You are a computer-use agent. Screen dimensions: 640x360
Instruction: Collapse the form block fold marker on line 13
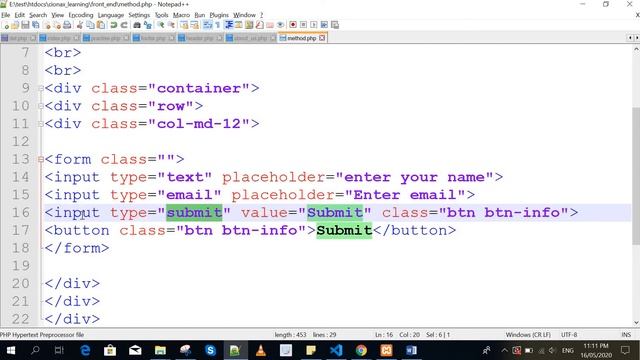click(x=40, y=159)
